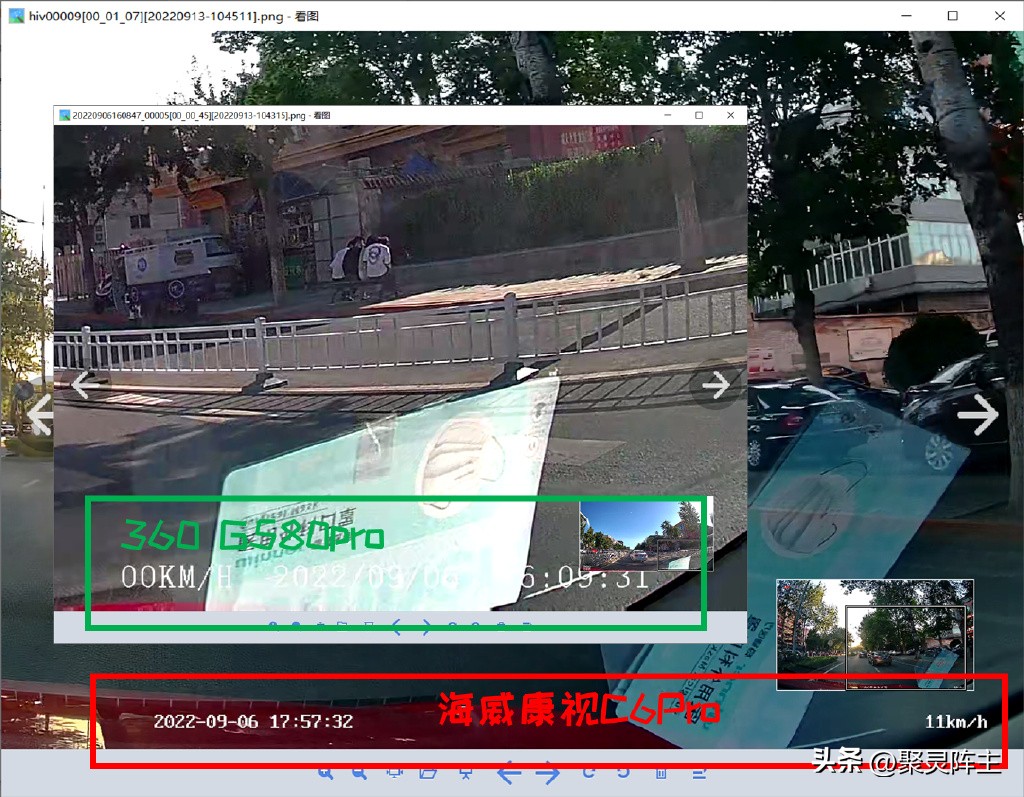Screen dimensions: 1024x797
Task: Go back an image with the inner viewer's left chevron
Action: click(81, 385)
